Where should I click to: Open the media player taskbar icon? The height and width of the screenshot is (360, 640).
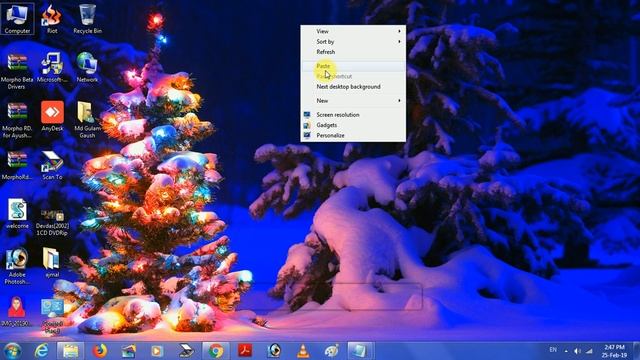point(157,351)
